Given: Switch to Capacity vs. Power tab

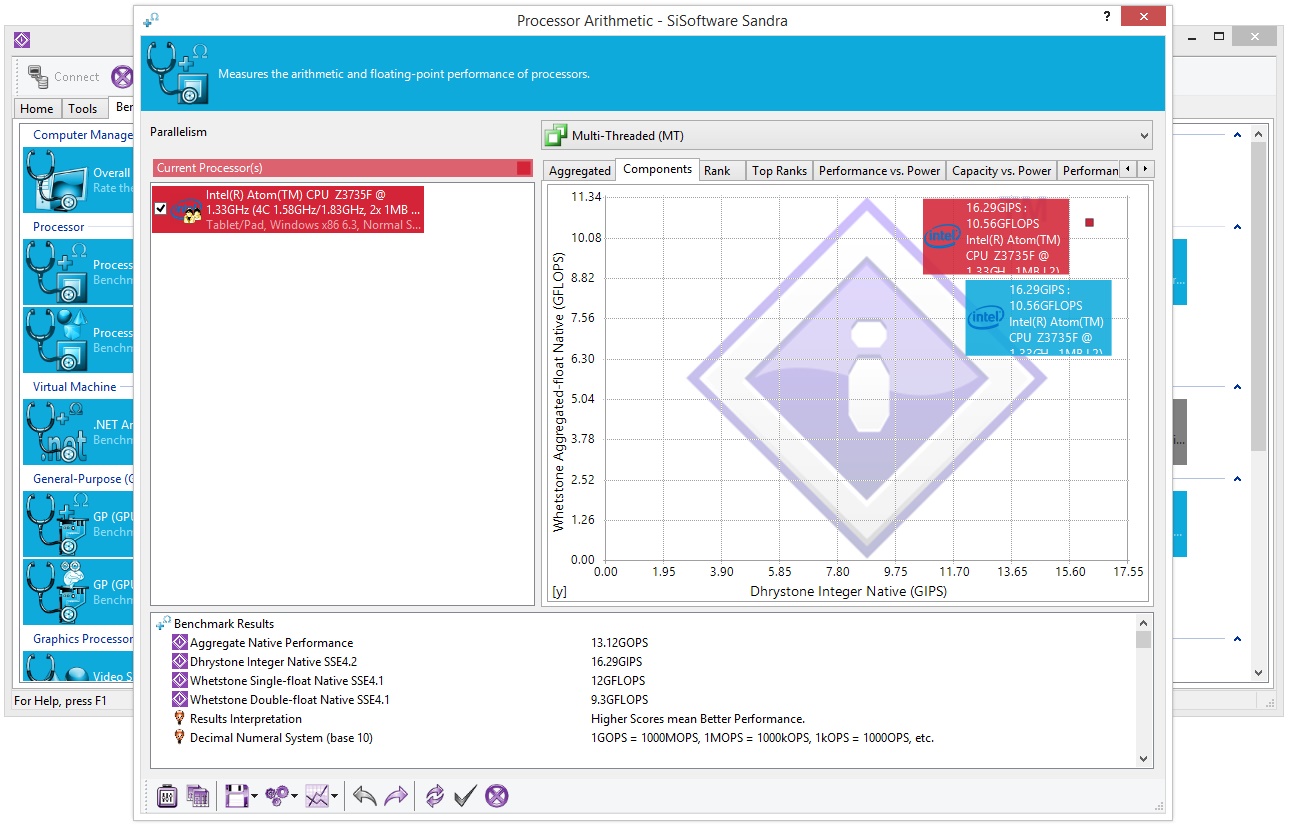Looking at the screenshot, I should (x=1001, y=170).
